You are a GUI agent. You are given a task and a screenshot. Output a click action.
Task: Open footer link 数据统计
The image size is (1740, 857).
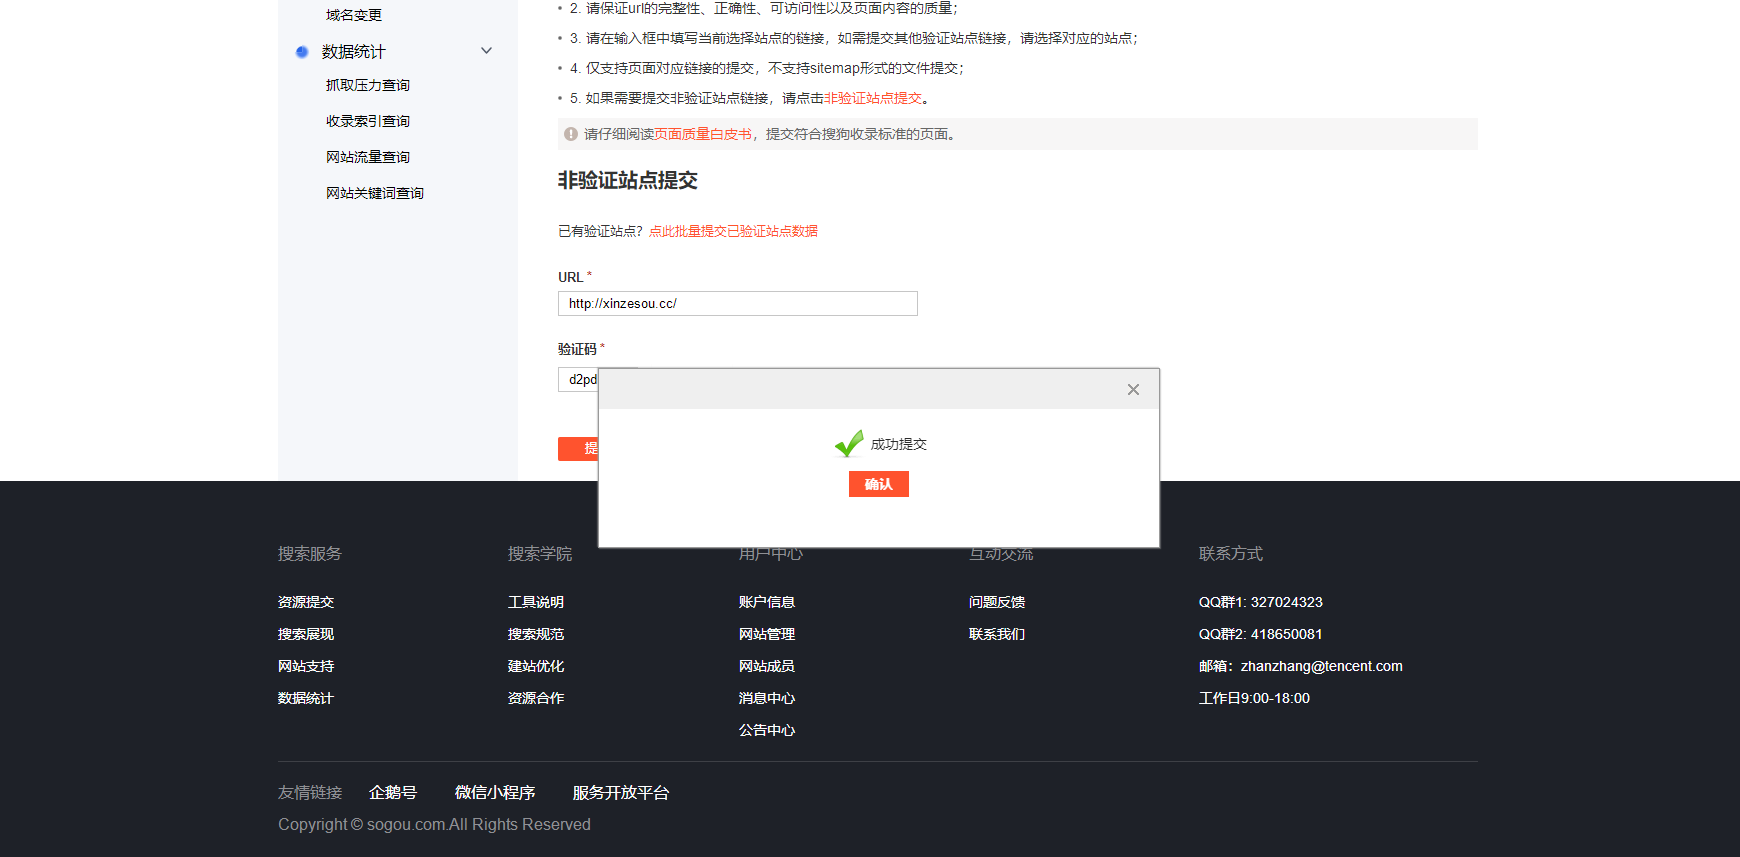coord(306,698)
